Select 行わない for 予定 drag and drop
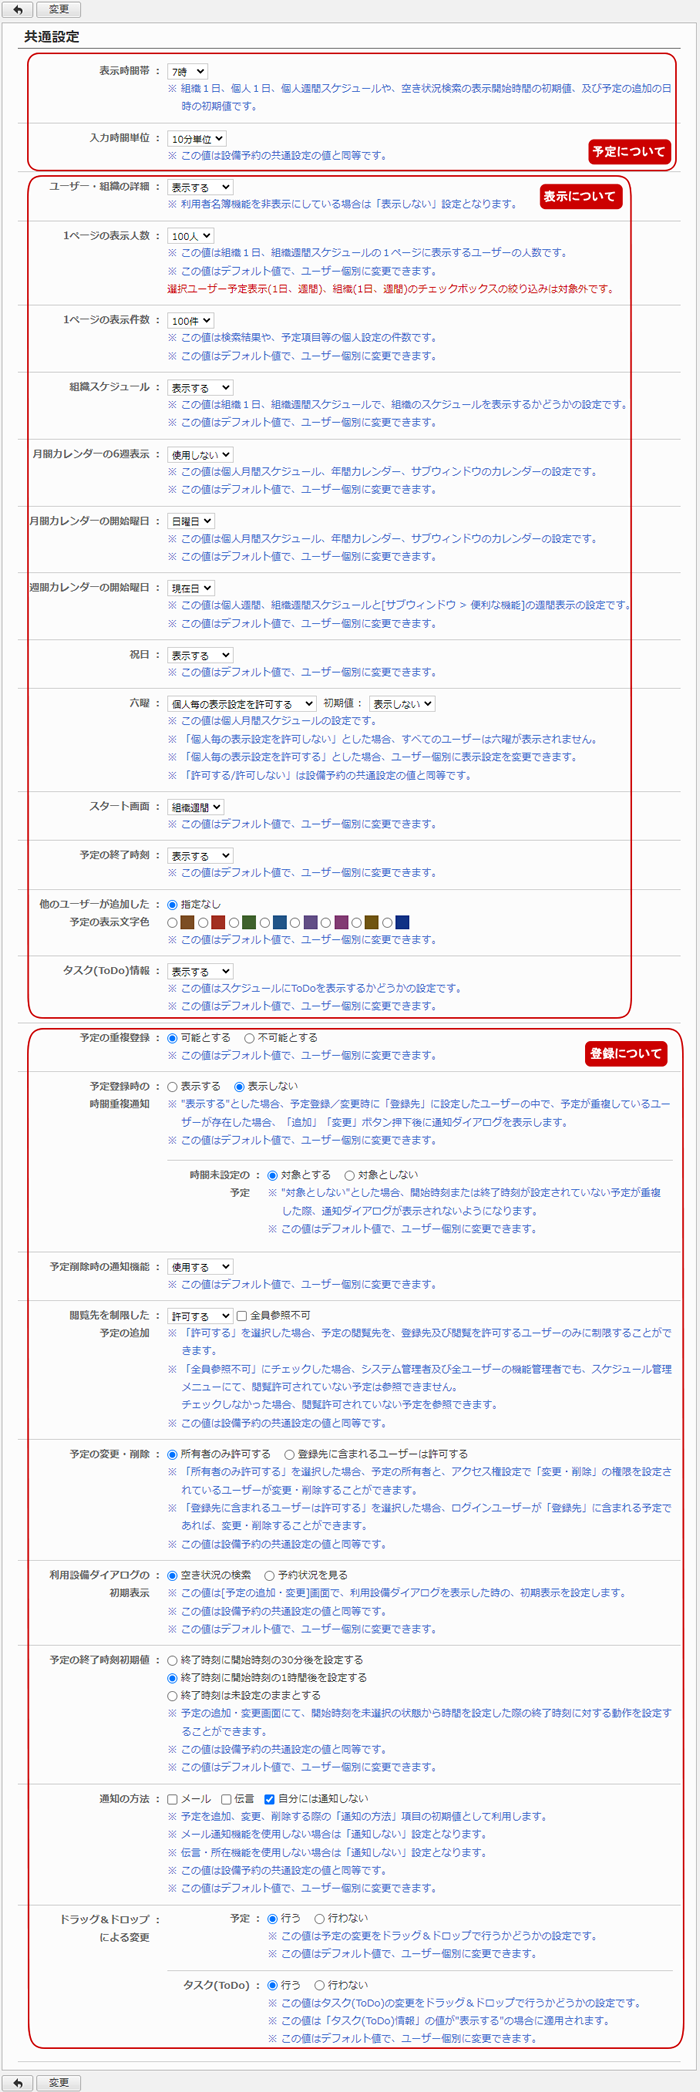Image resolution: width=700 pixels, height=2092 pixels. coord(320,1919)
